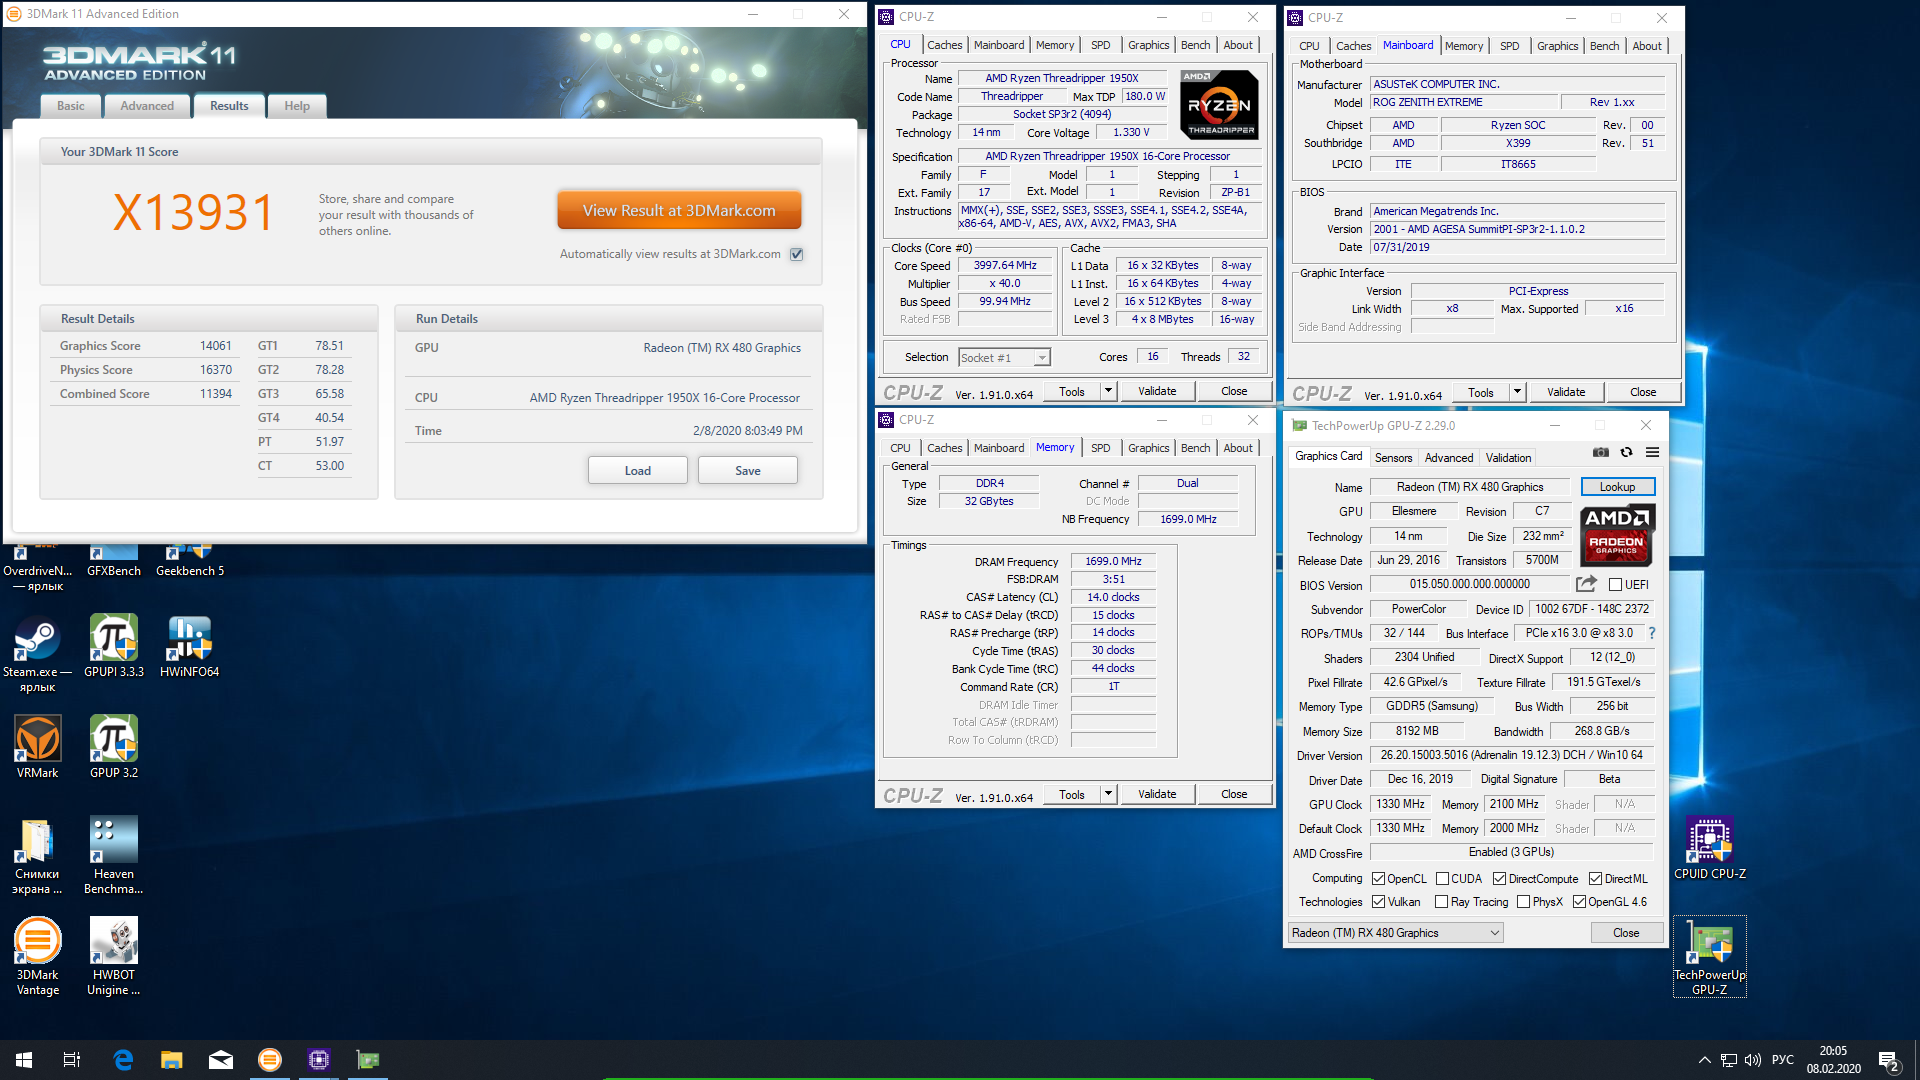Open Microsoft Edge from taskbar
1920x1080 pixels.
(x=123, y=1060)
